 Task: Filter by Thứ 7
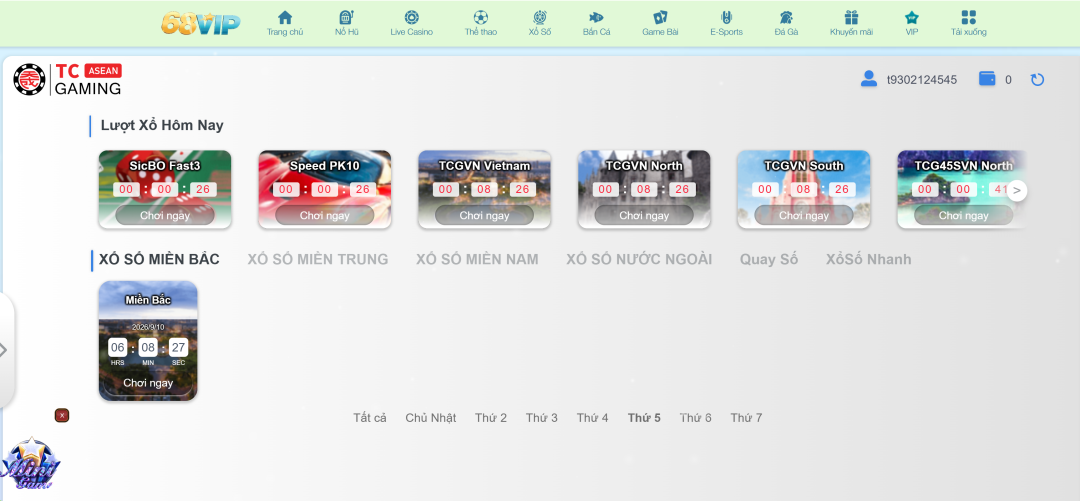(746, 418)
